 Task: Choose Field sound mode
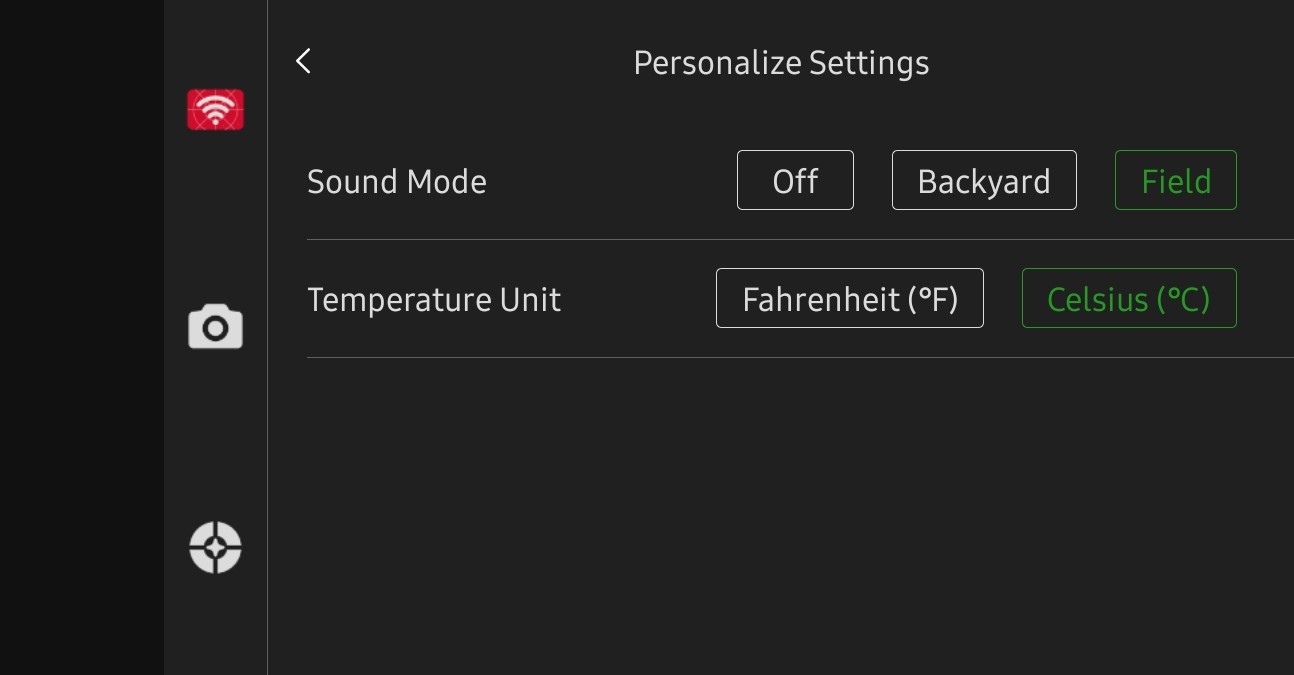(1175, 180)
